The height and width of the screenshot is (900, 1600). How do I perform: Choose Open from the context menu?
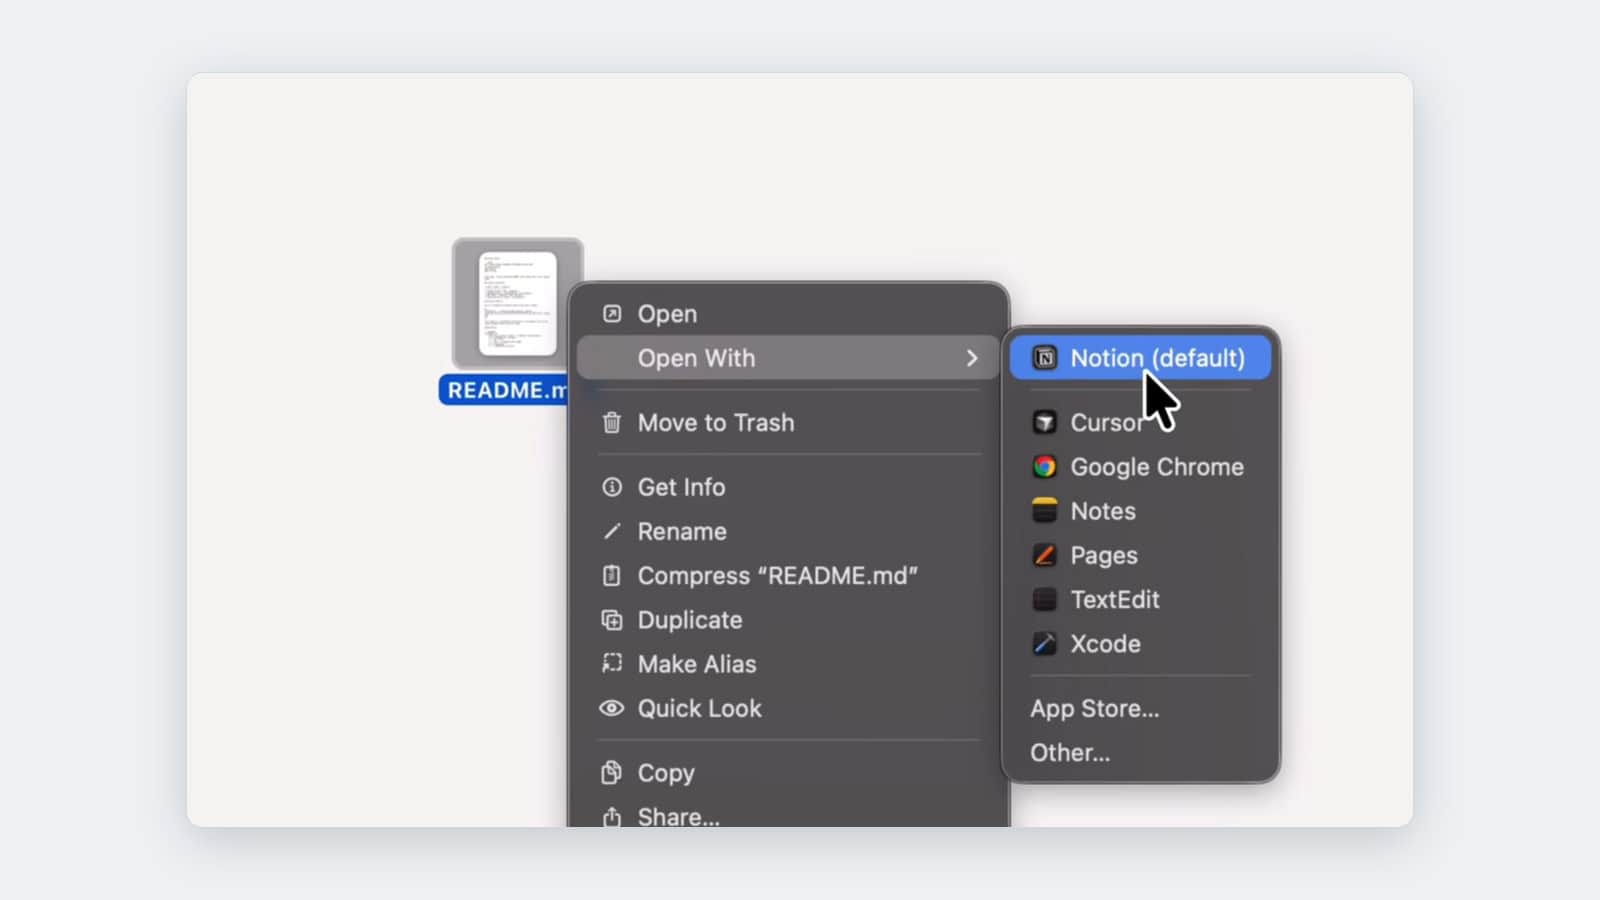click(x=788, y=314)
